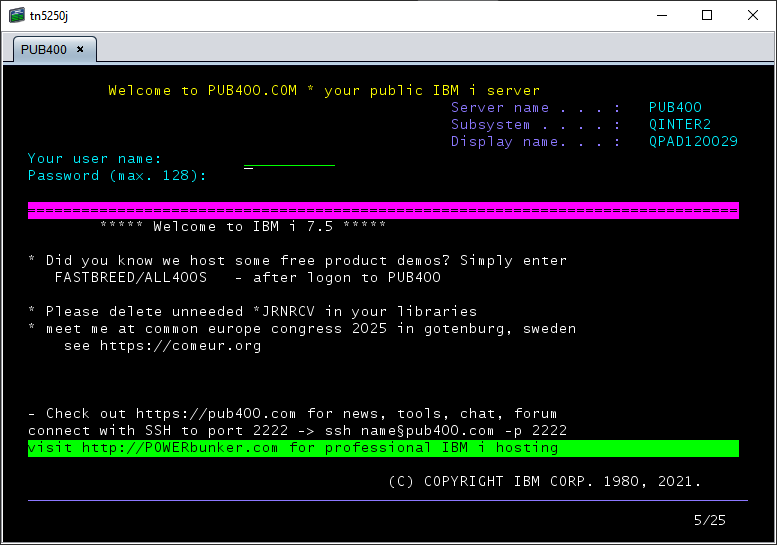The width and height of the screenshot is (777, 545).
Task: Maximize the tn5250j window
Action: pos(707,15)
